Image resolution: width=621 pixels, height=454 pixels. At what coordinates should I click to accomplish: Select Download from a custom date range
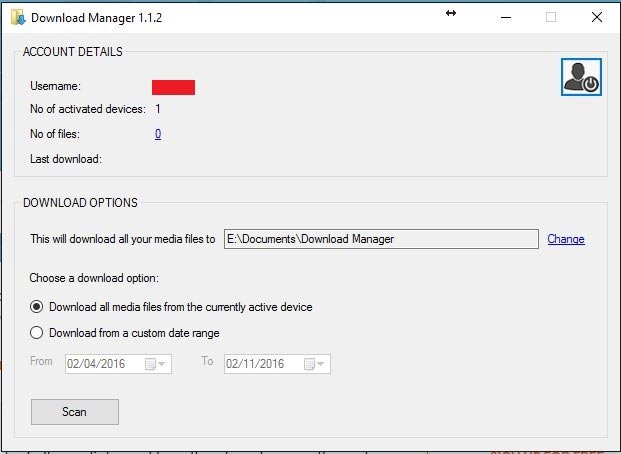click(36, 333)
